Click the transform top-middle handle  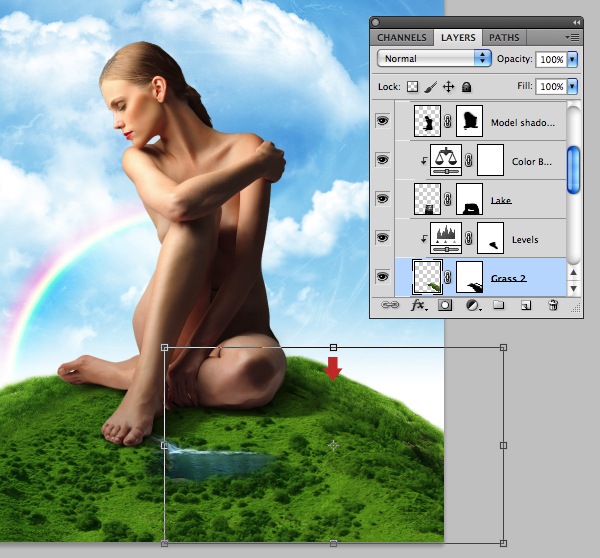pyautogui.click(x=334, y=348)
